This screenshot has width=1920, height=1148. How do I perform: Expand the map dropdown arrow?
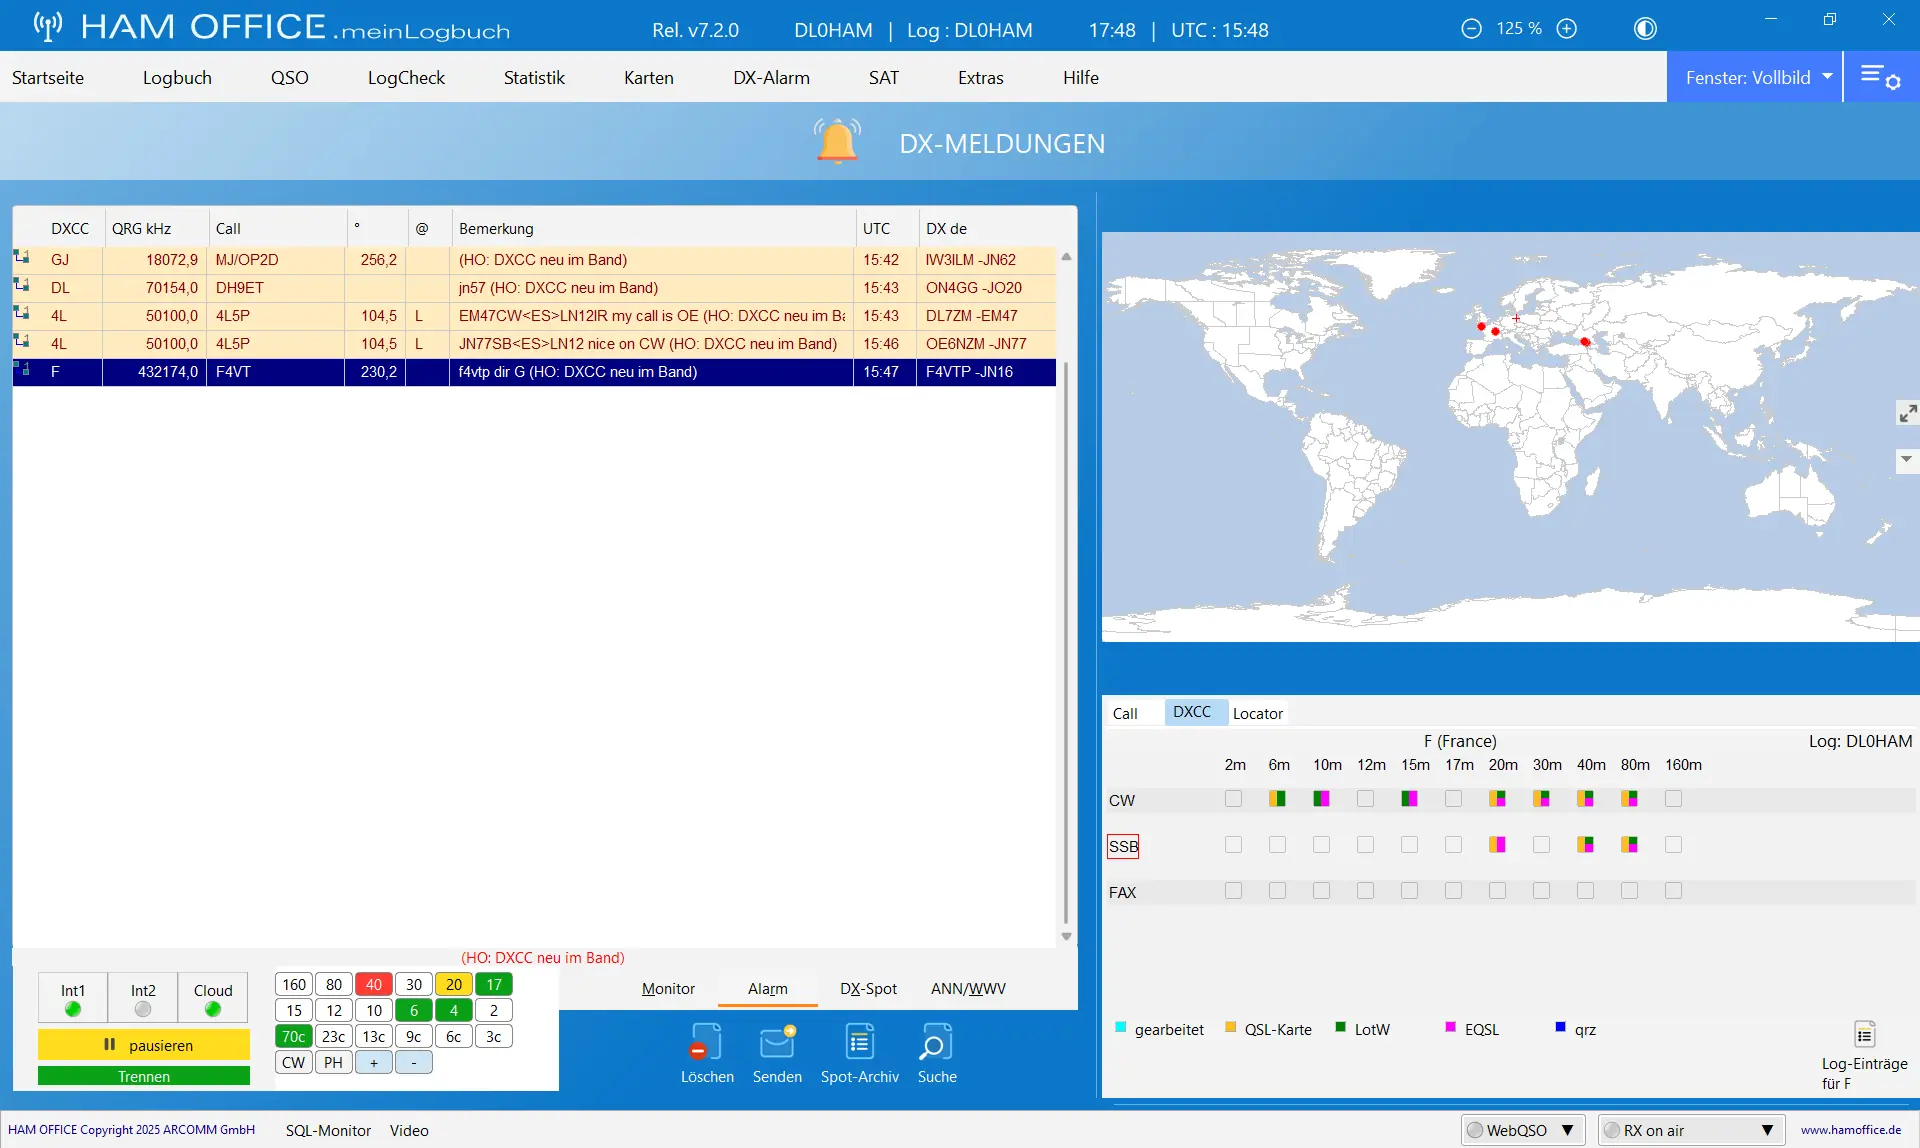click(1907, 460)
